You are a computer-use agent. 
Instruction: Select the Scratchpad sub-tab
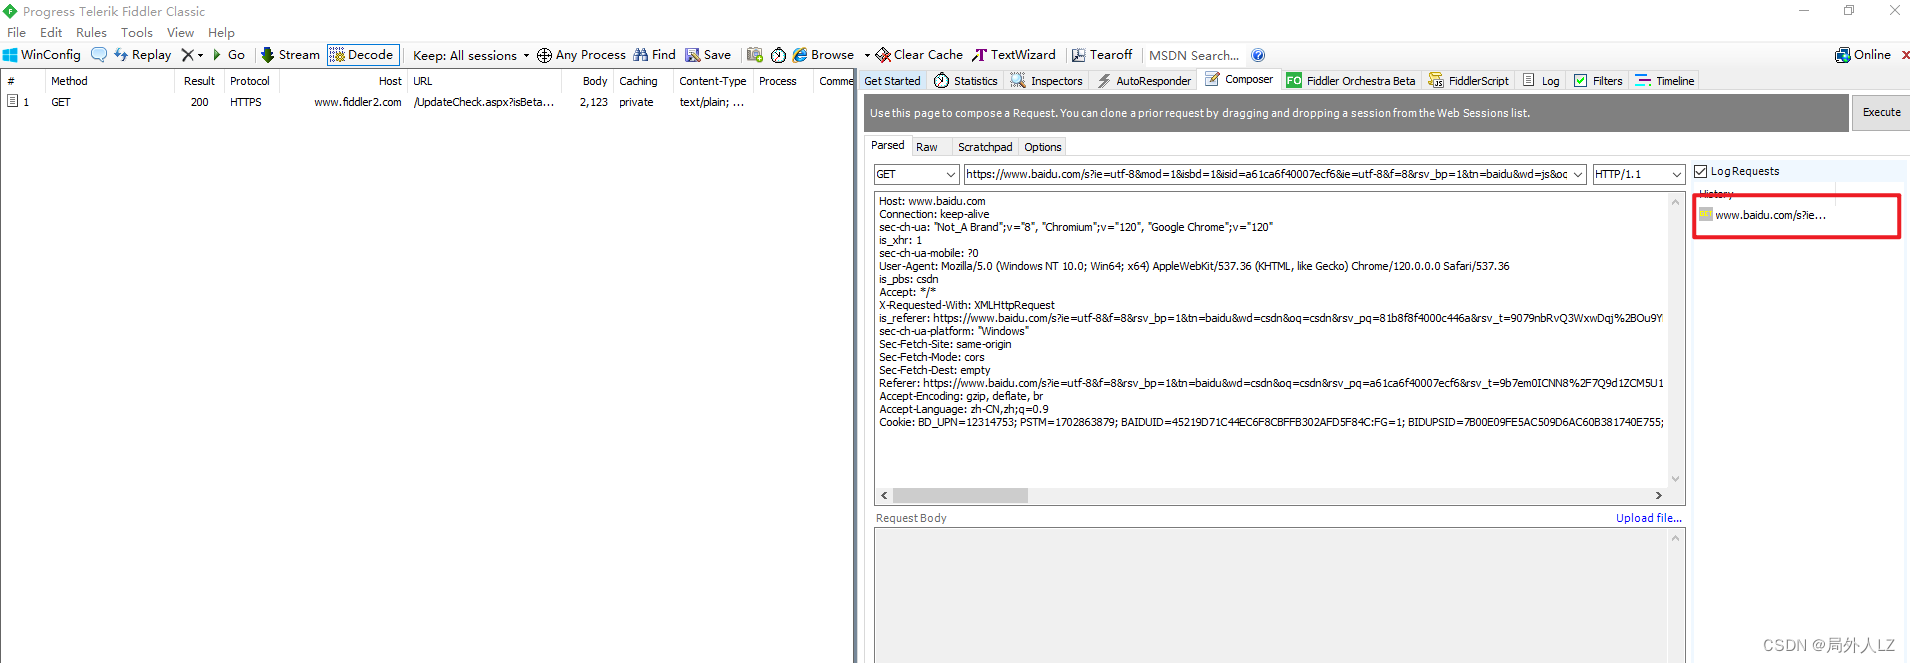point(985,147)
